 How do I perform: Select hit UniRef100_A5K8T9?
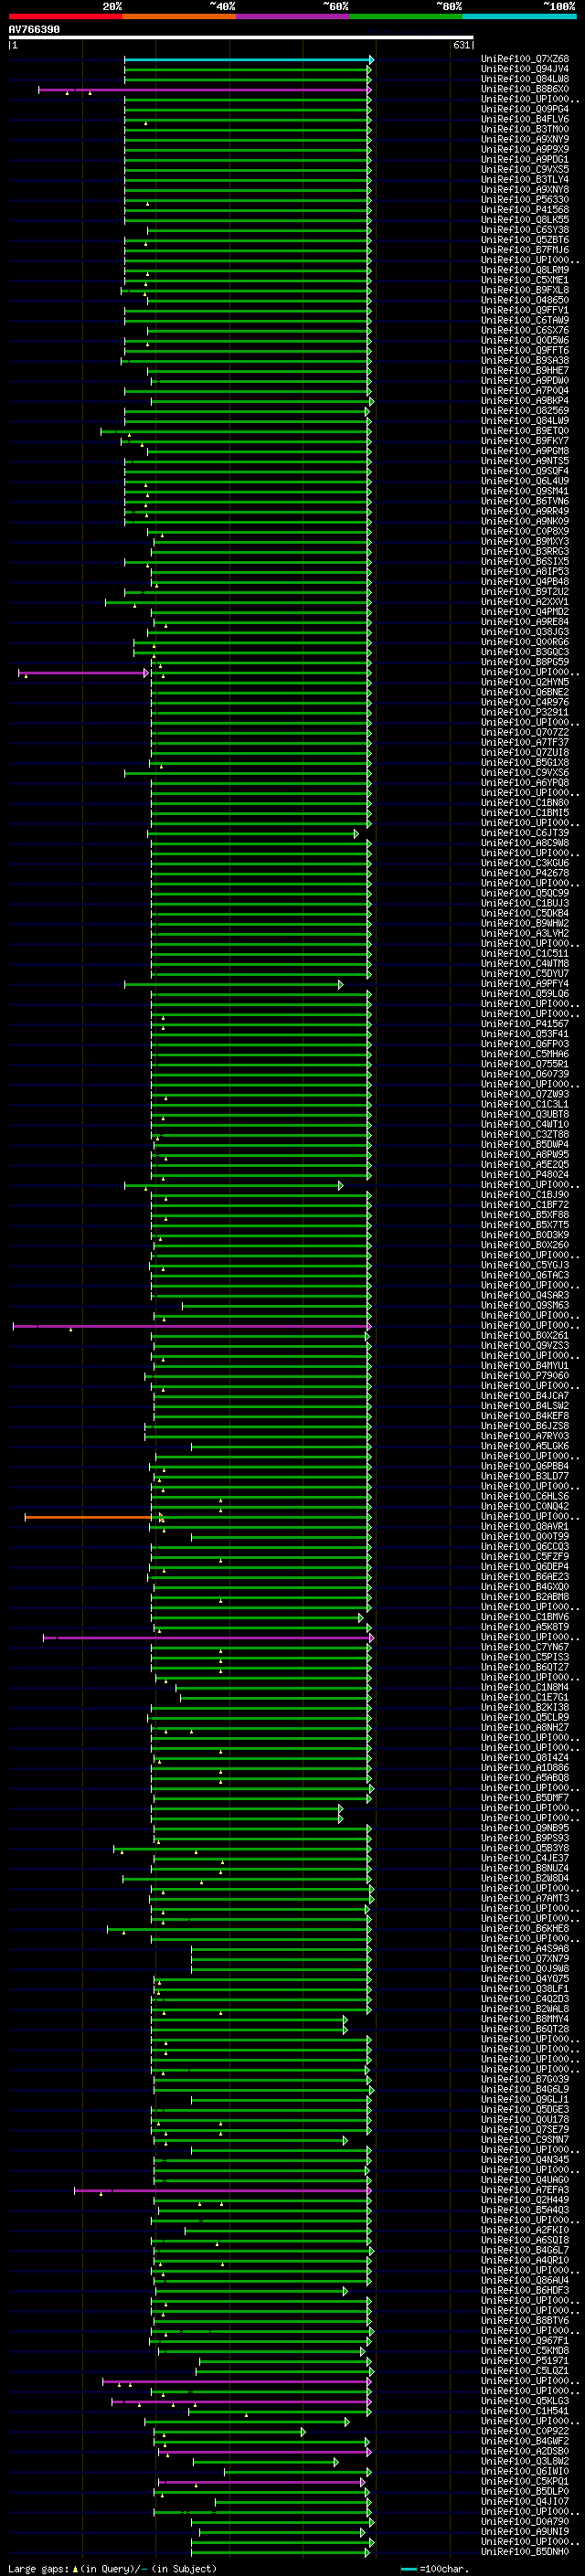tap(525, 1627)
